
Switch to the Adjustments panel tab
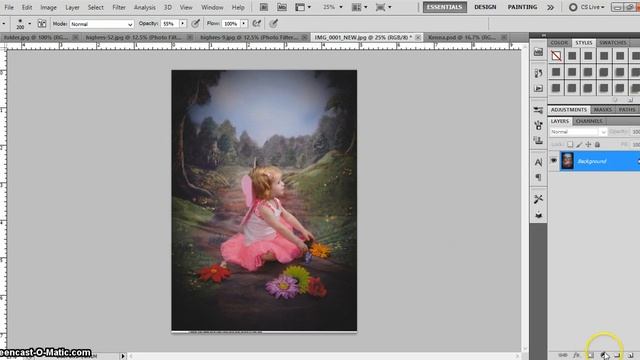569,109
